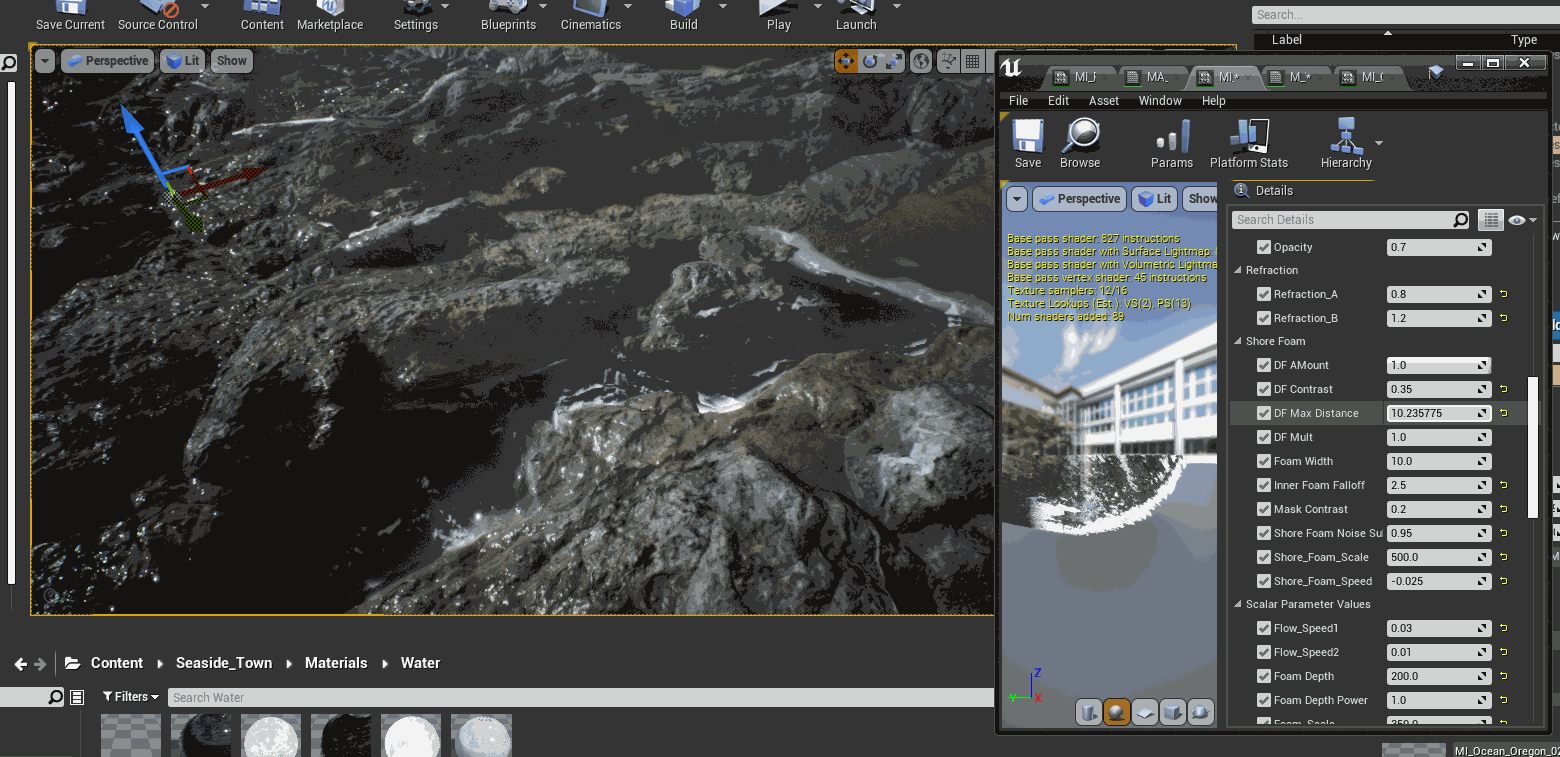Open the Asset menu in material editor
The width and height of the screenshot is (1560, 757).
tap(1104, 101)
